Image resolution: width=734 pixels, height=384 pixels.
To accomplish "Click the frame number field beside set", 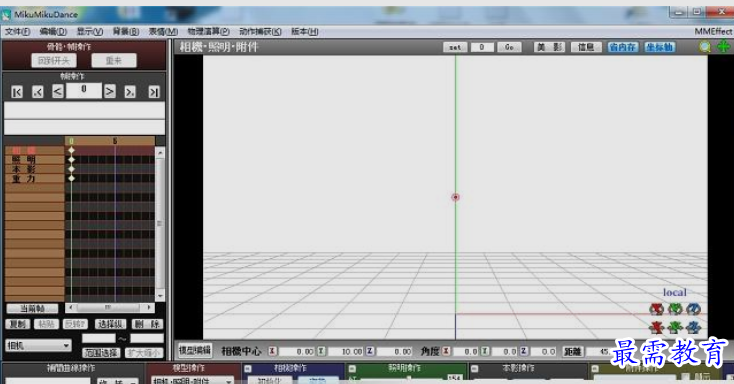I will pos(482,47).
